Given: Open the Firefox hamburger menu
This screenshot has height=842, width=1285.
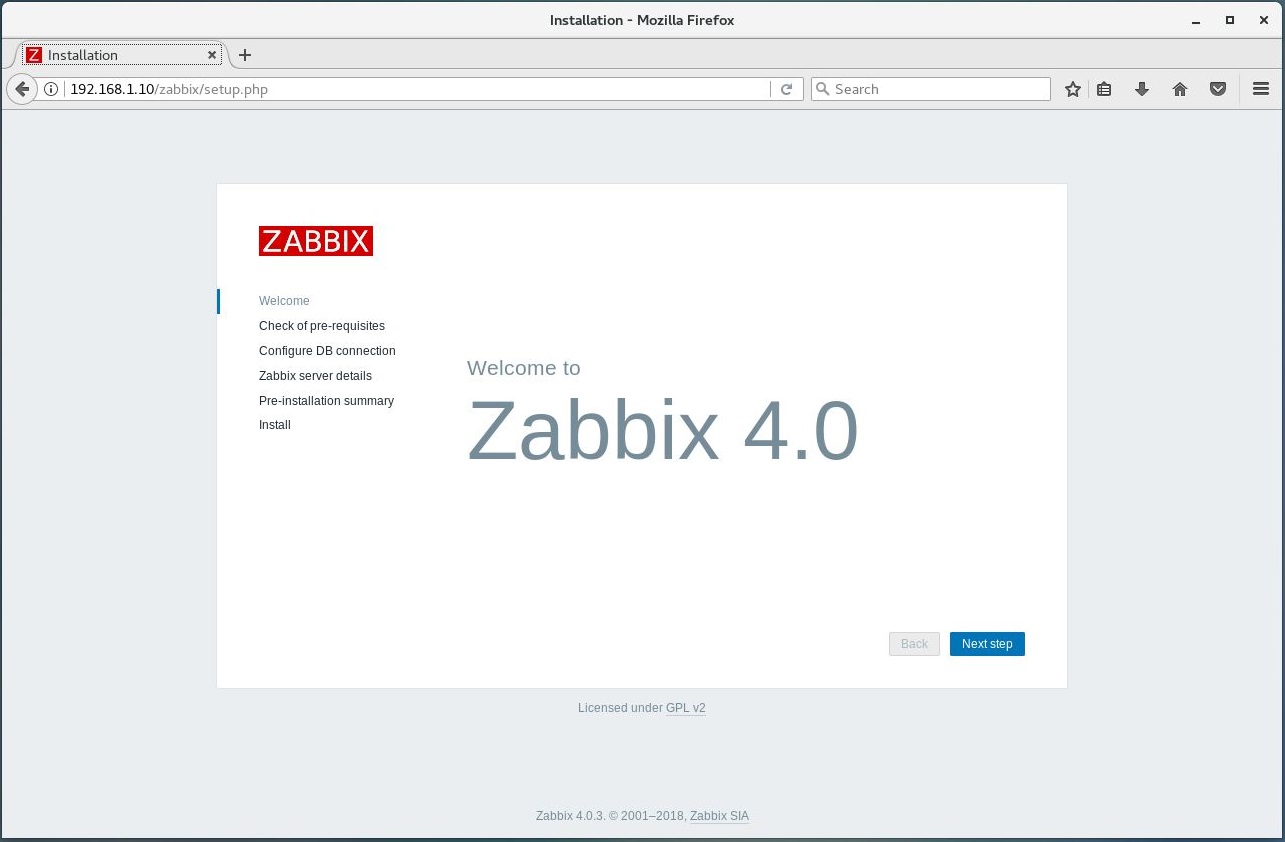Looking at the screenshot, I should point(1261,89).
